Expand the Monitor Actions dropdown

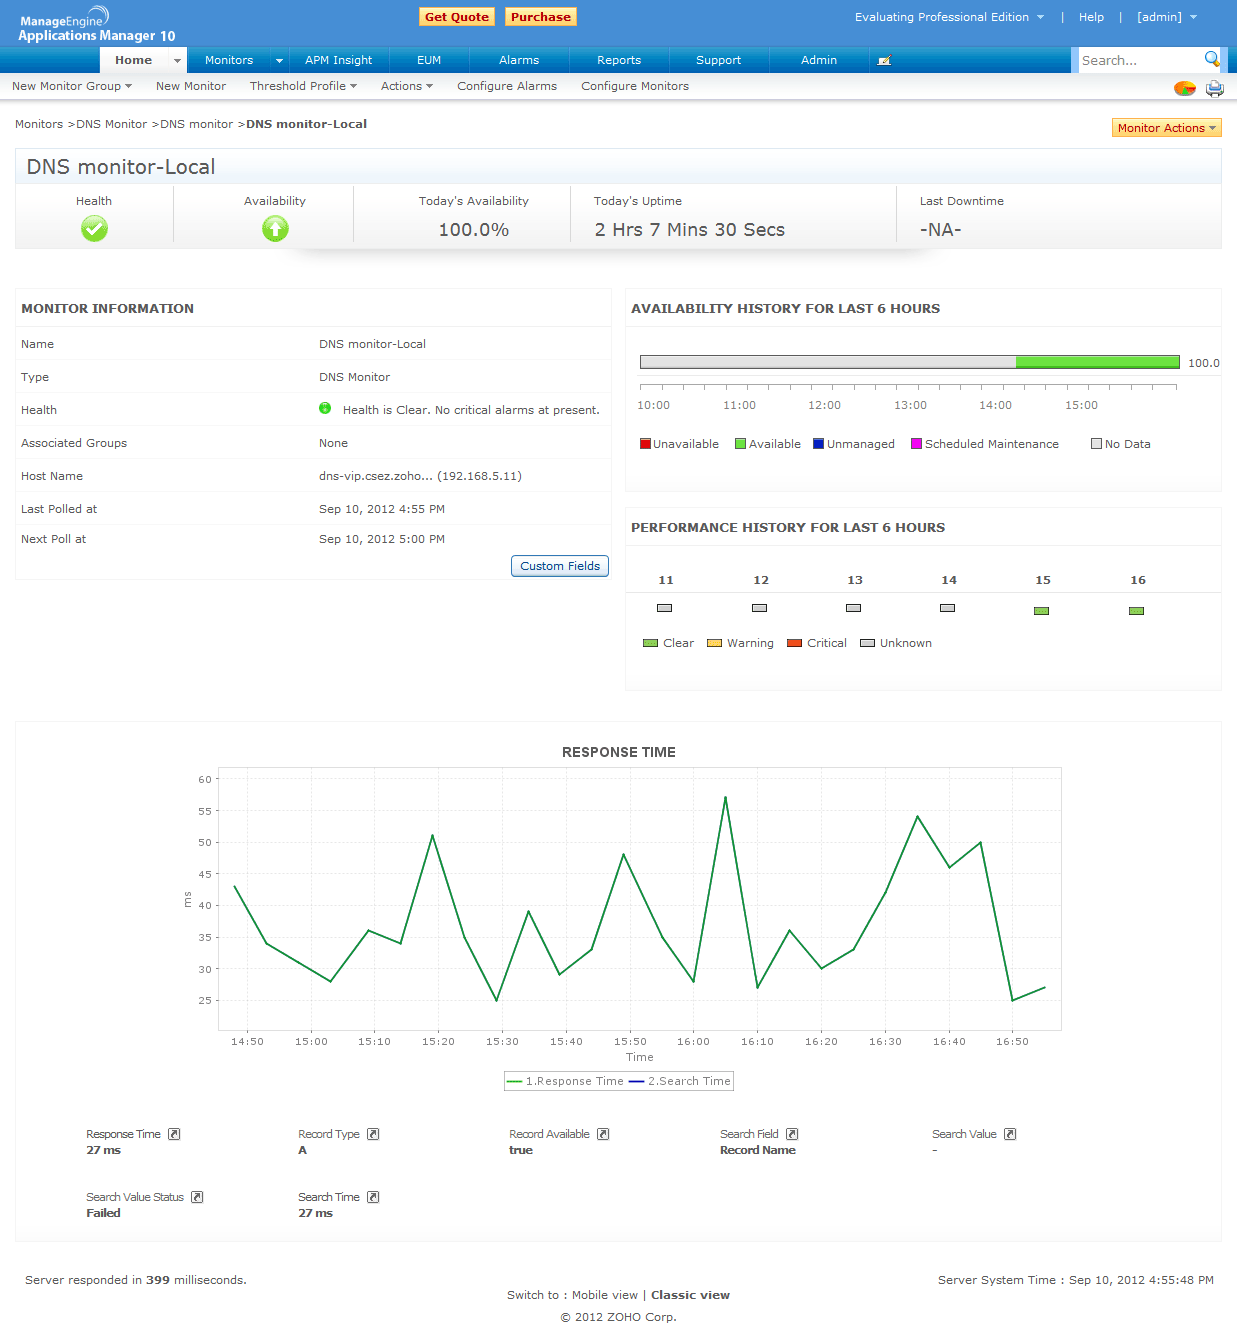pos(1166,128)
